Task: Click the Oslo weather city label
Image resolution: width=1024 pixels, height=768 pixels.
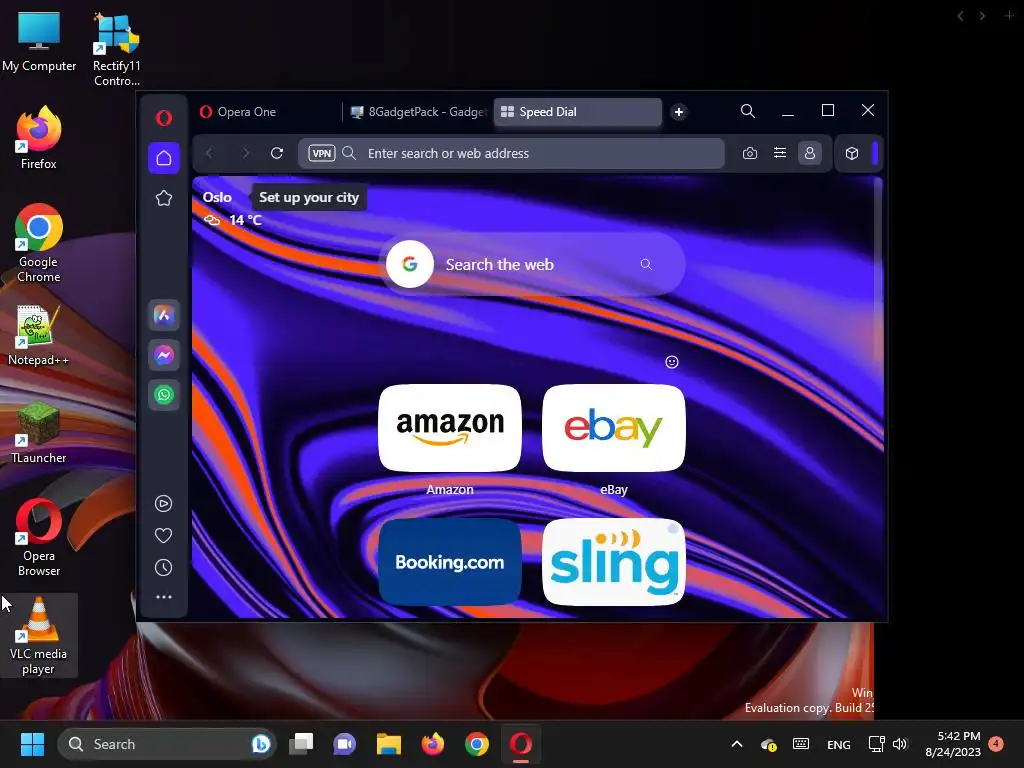Action: coord(217,197)
